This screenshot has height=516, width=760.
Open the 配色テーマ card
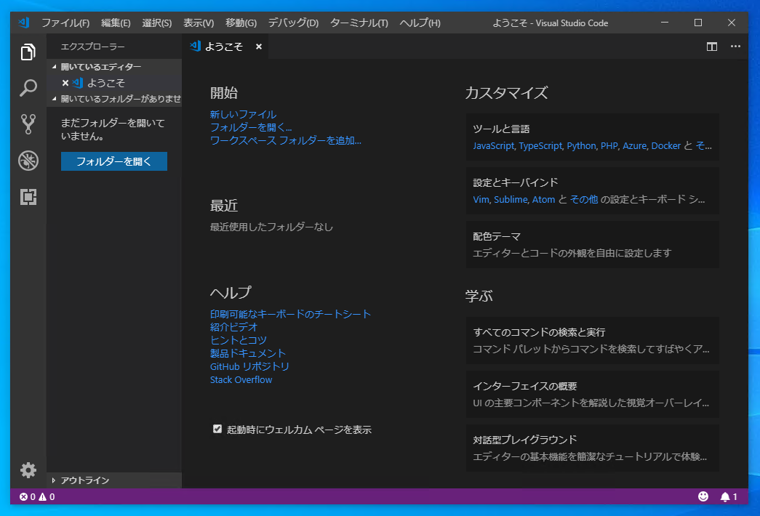point(592,245)
